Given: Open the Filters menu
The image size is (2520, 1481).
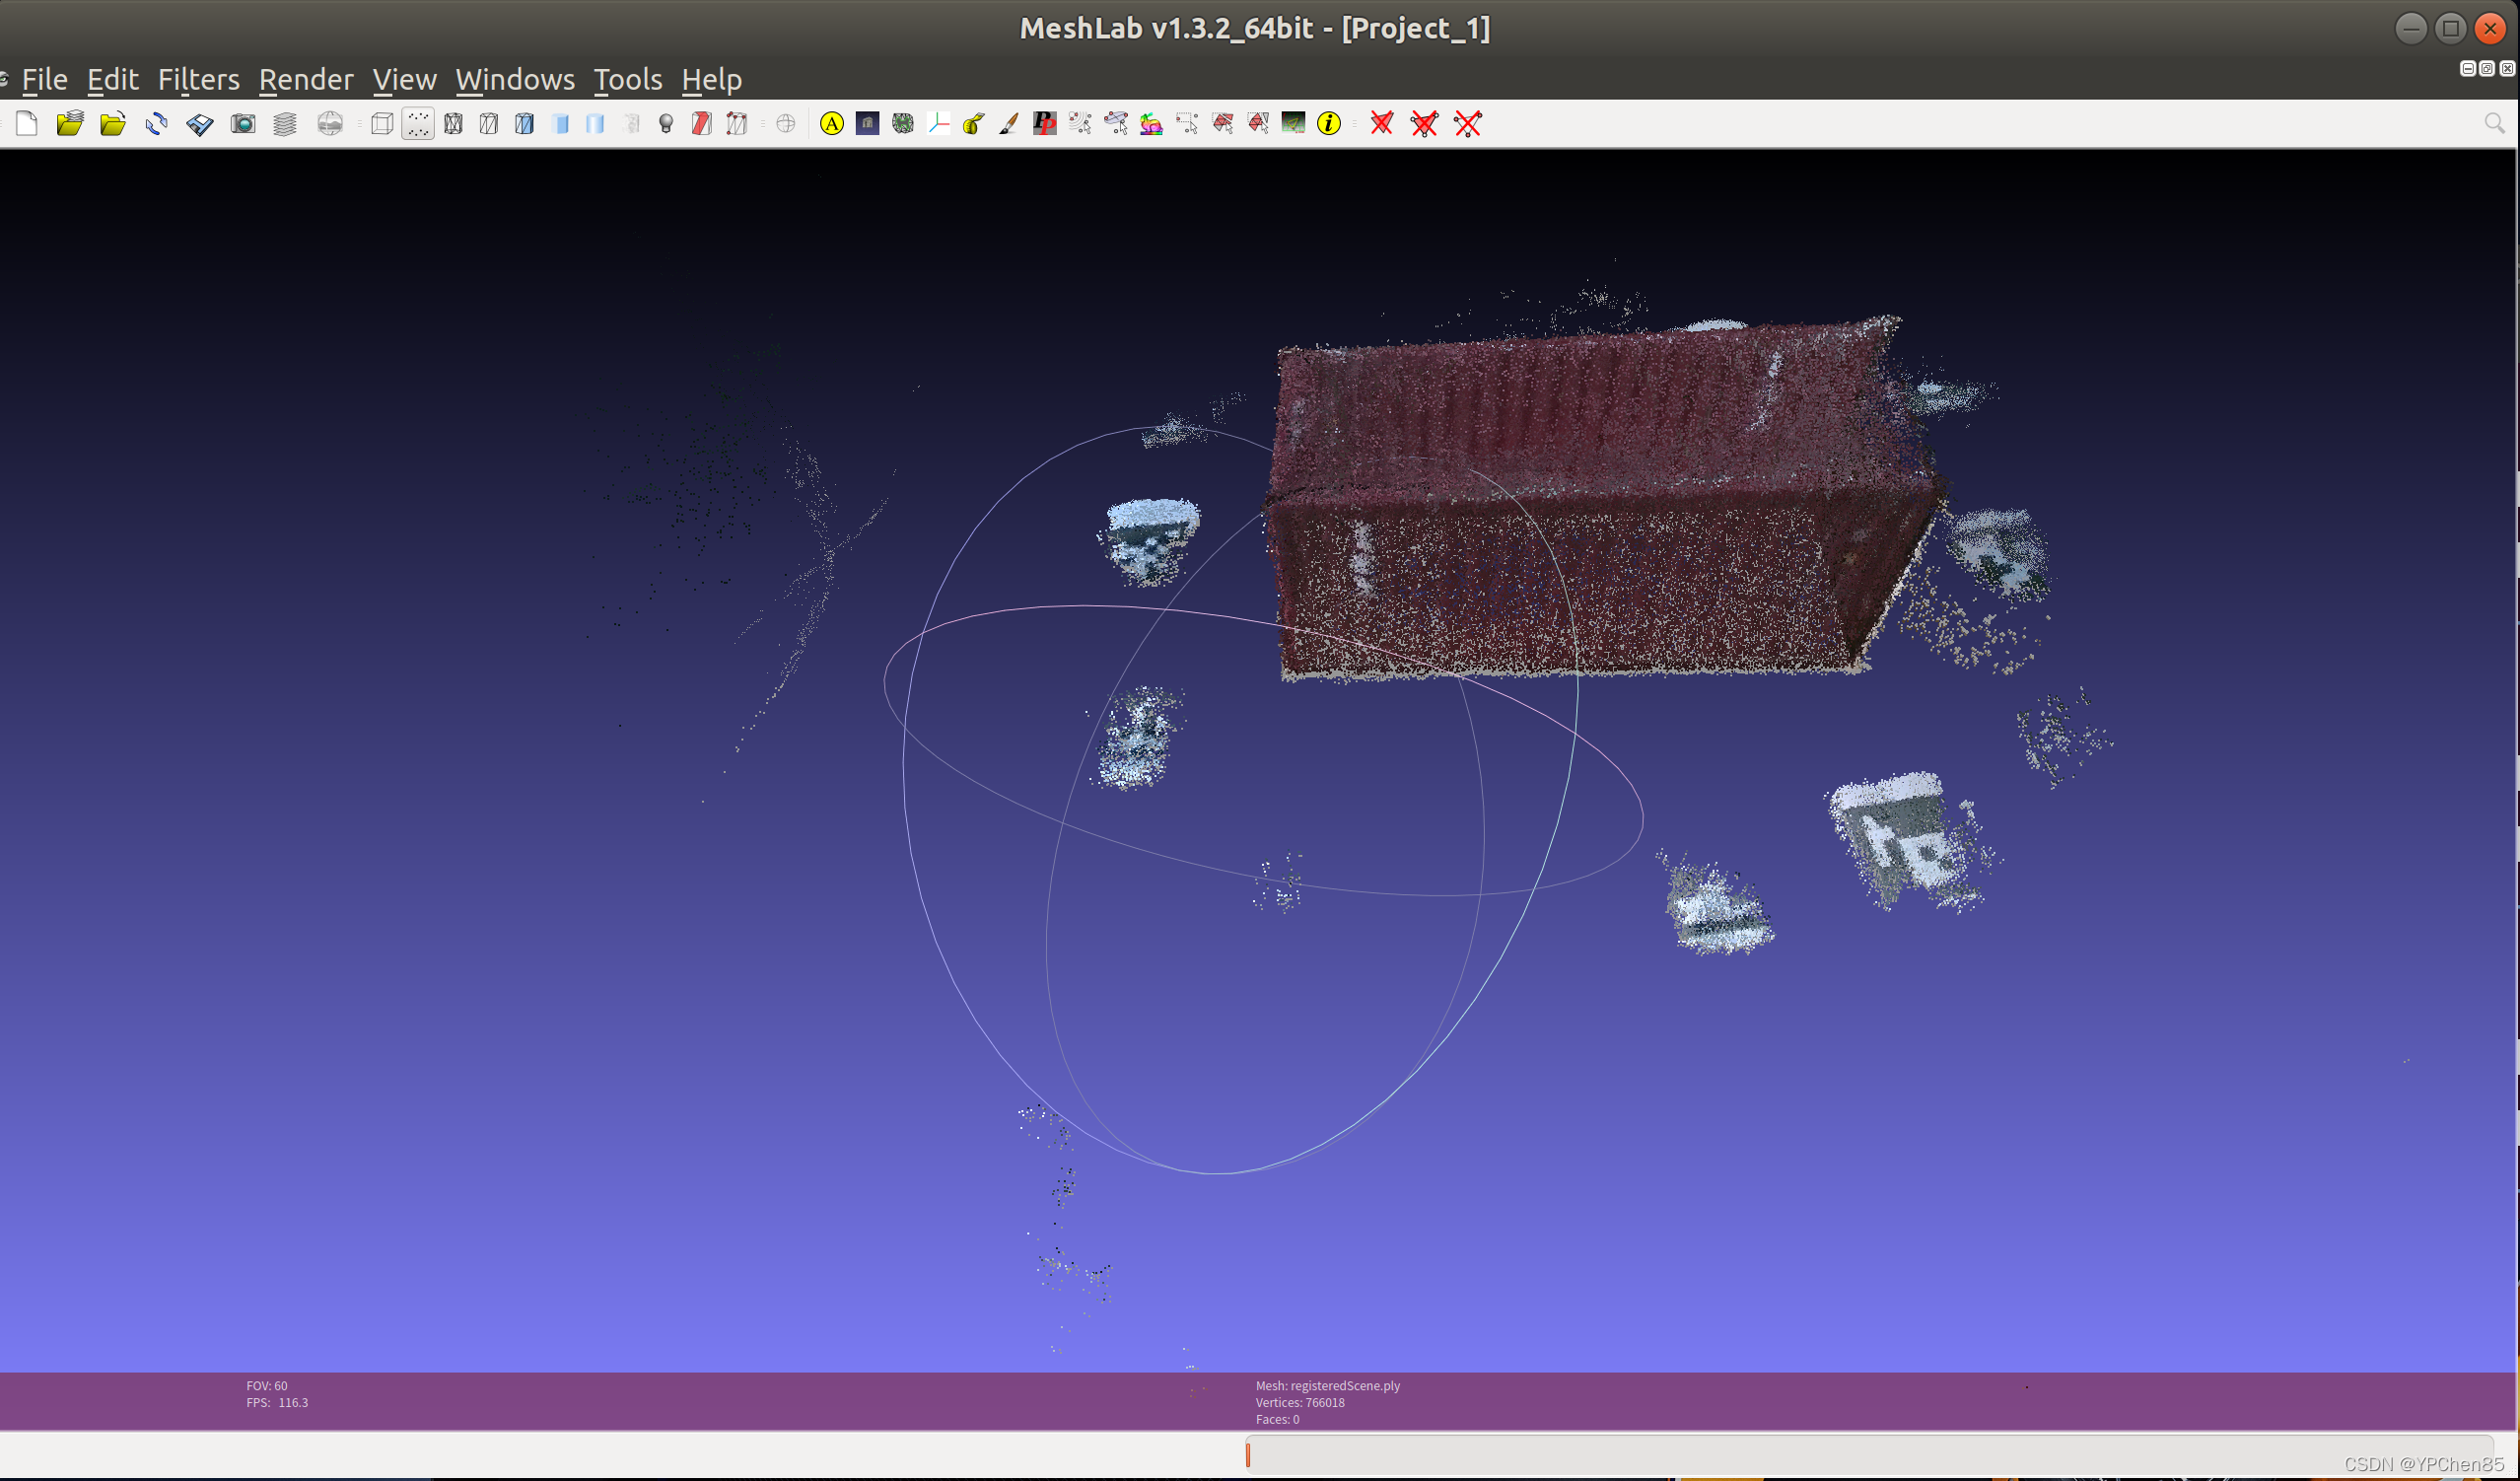Looking at the screenshot, I should [x=198, y=79].
